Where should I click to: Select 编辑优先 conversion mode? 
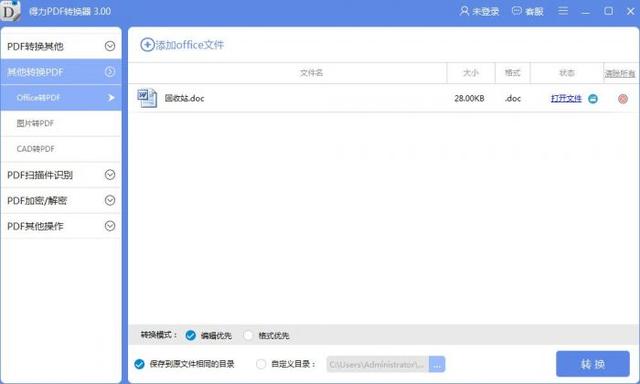(190, 335)
